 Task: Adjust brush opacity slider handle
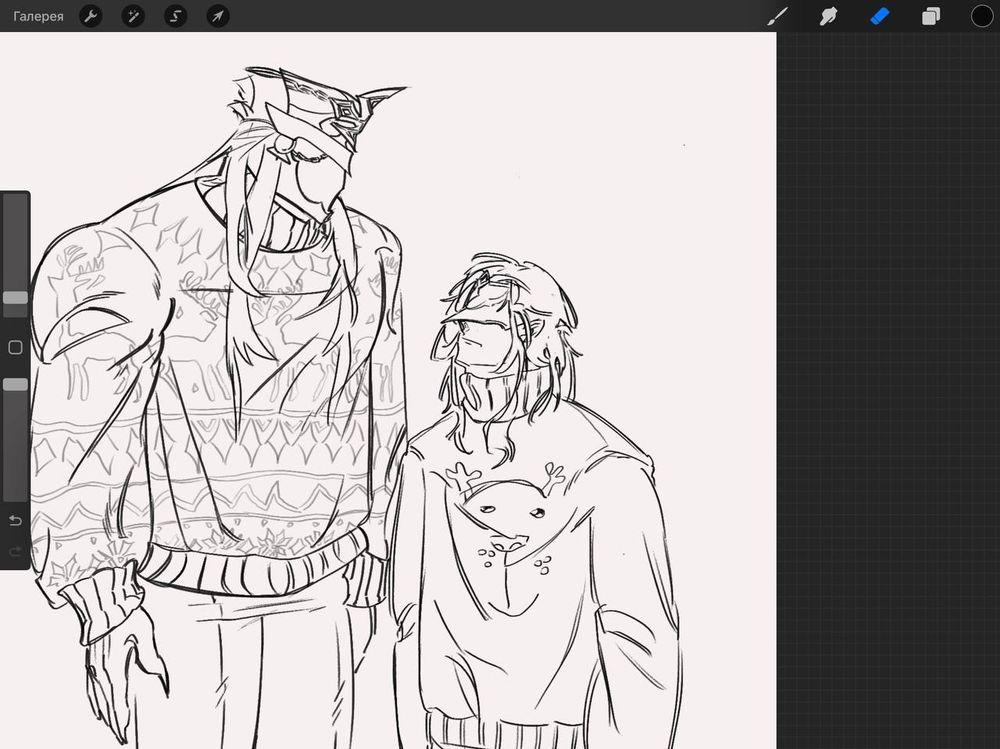point(15,384)
